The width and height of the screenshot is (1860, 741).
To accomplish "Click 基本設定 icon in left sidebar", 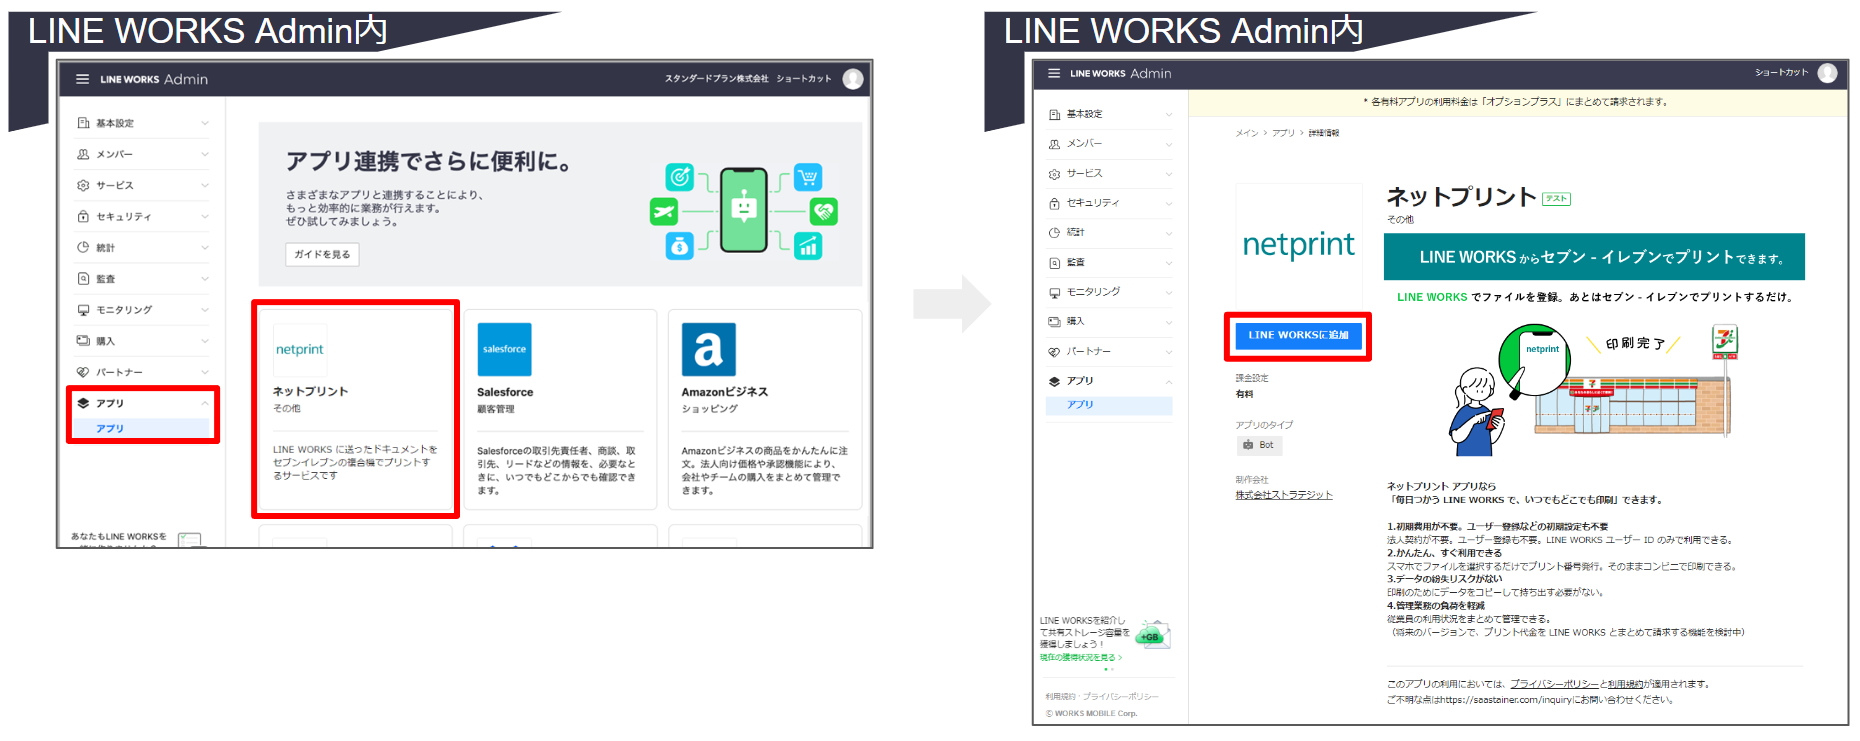I will coord(83,123).
